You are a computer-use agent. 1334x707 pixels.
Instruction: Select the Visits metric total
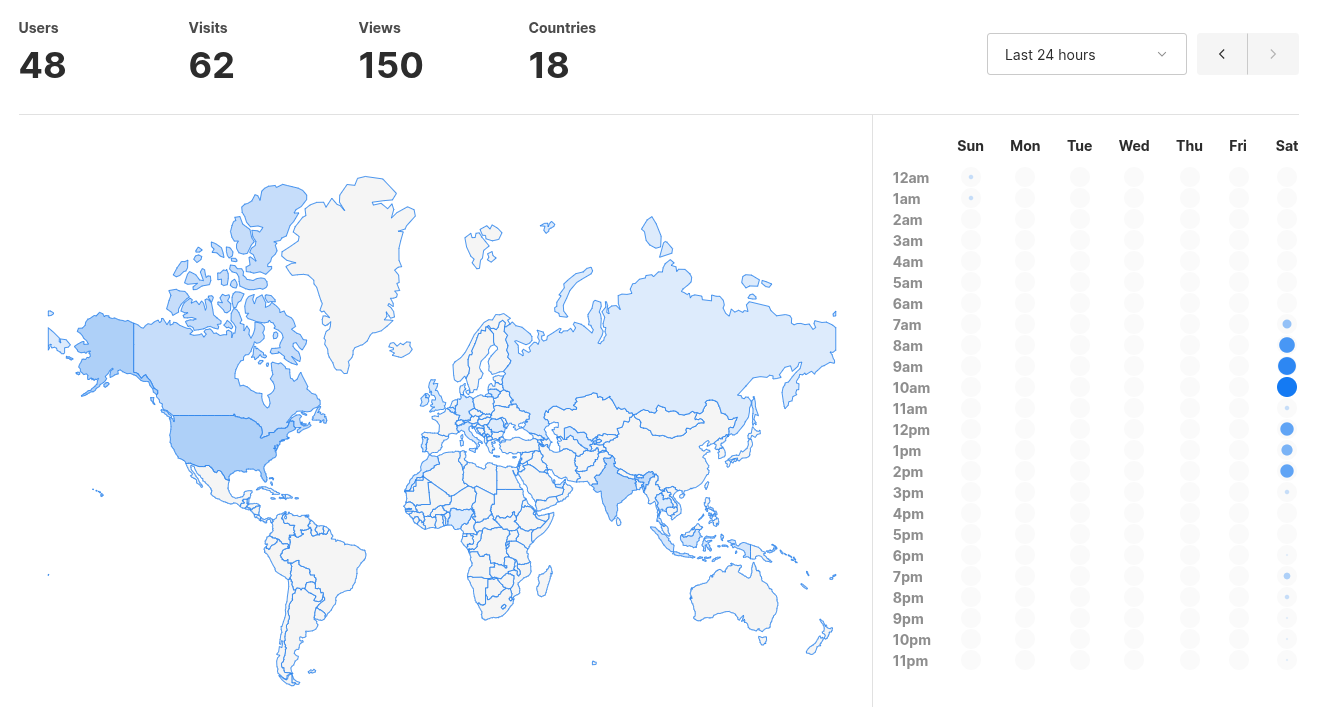(x=211, y=65)
